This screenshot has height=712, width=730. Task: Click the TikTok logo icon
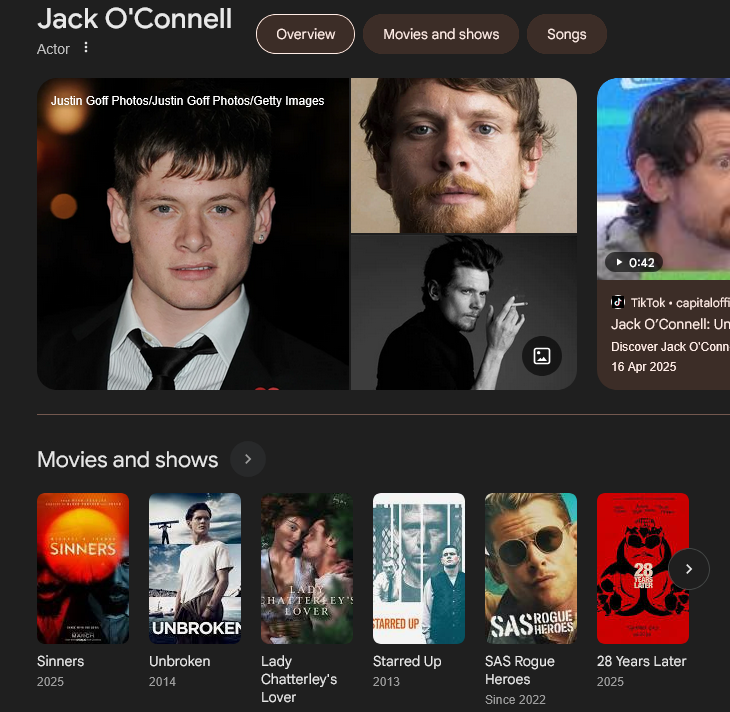tap(618, 302)
